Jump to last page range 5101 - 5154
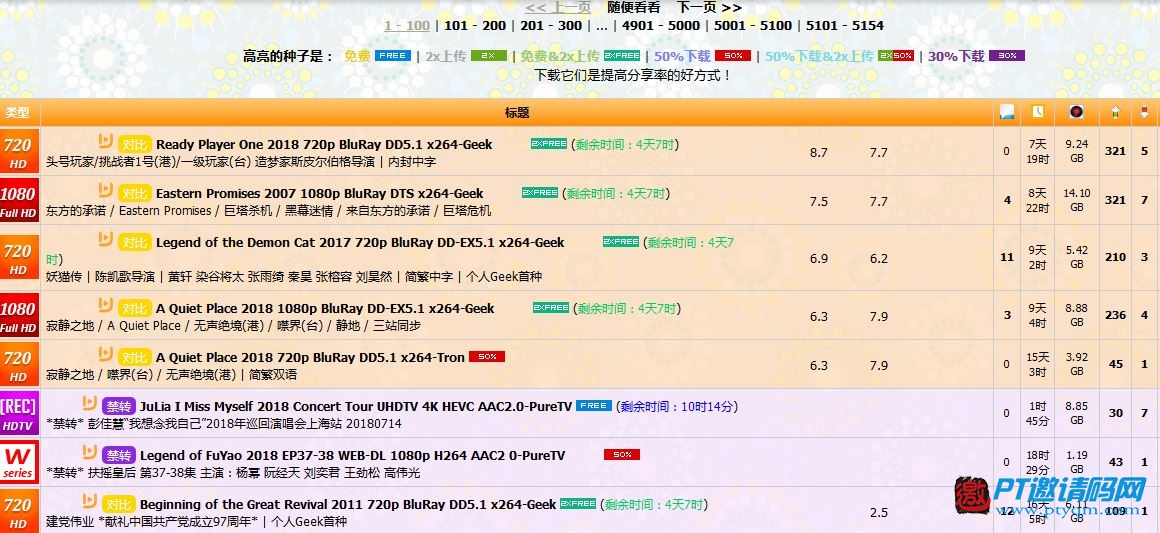This screenshot has height=533, width=1160. coord(845,26)
